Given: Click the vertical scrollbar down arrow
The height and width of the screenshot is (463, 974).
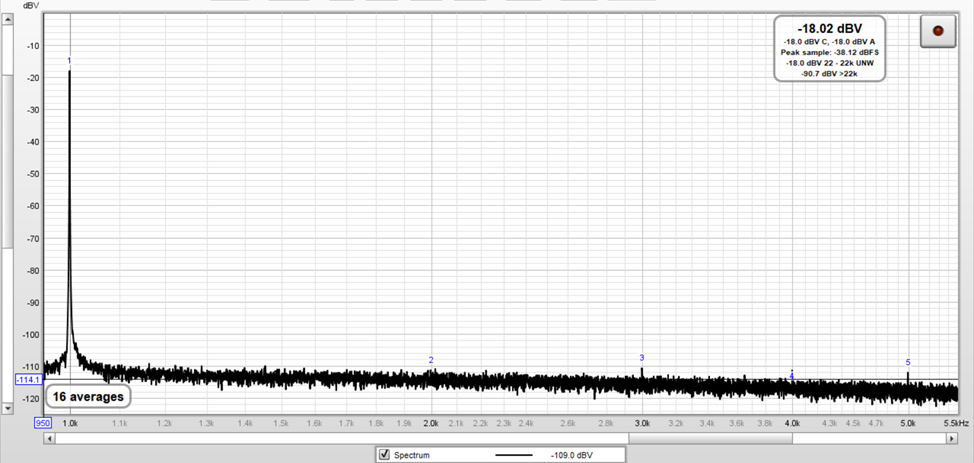Looking at the screenshot, I should (x=7, y=408).
